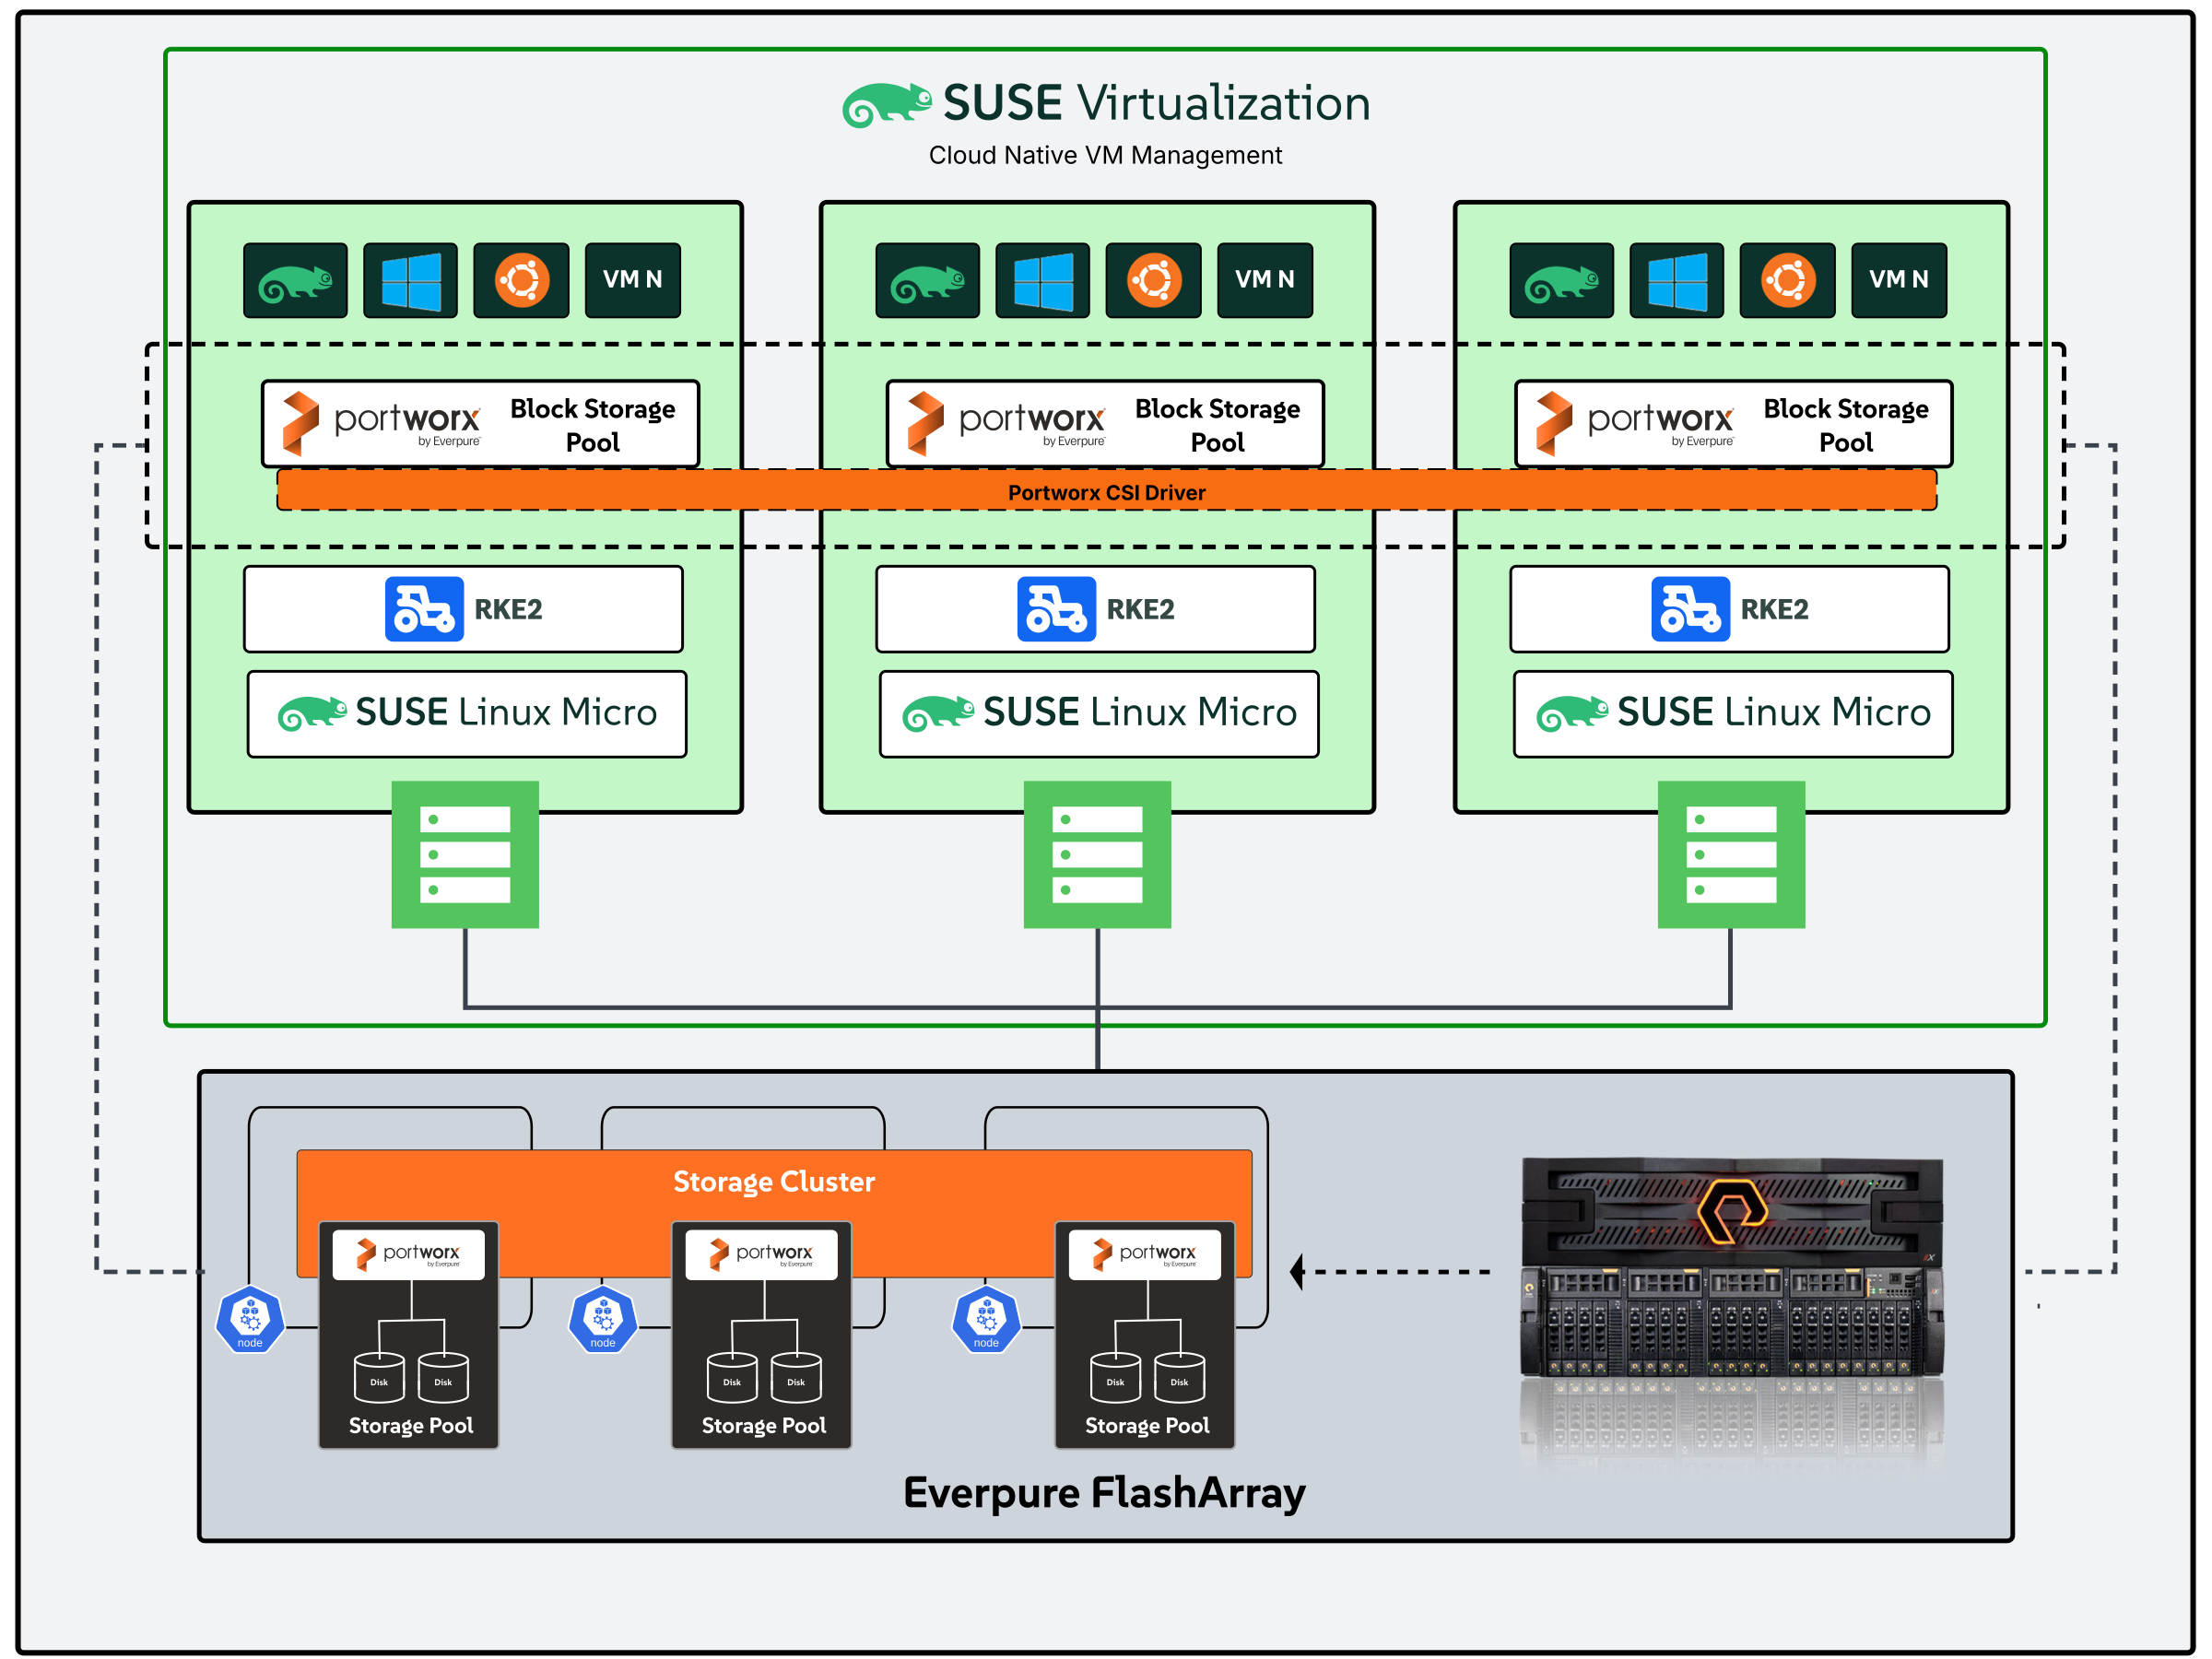
Task: Click the green server icon under left host
Action: pyautogui.click(x=465, y=854)
